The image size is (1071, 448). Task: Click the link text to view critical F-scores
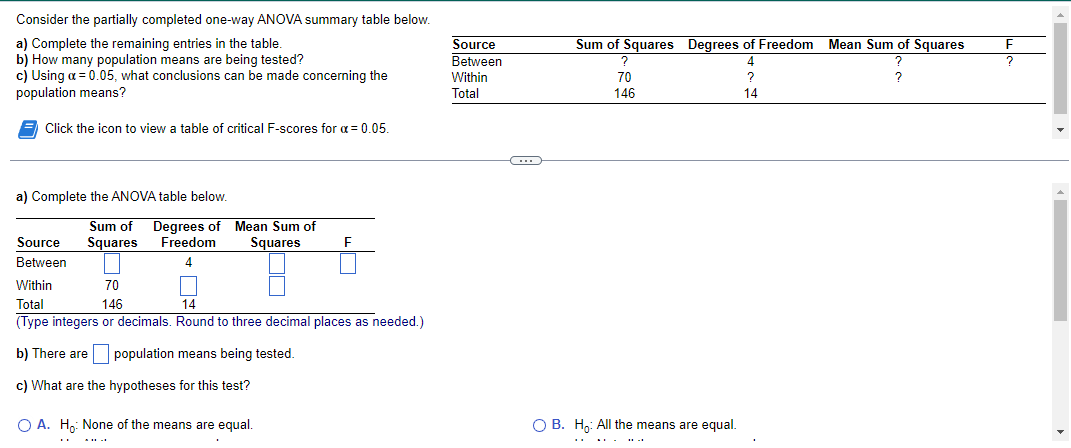218,128
